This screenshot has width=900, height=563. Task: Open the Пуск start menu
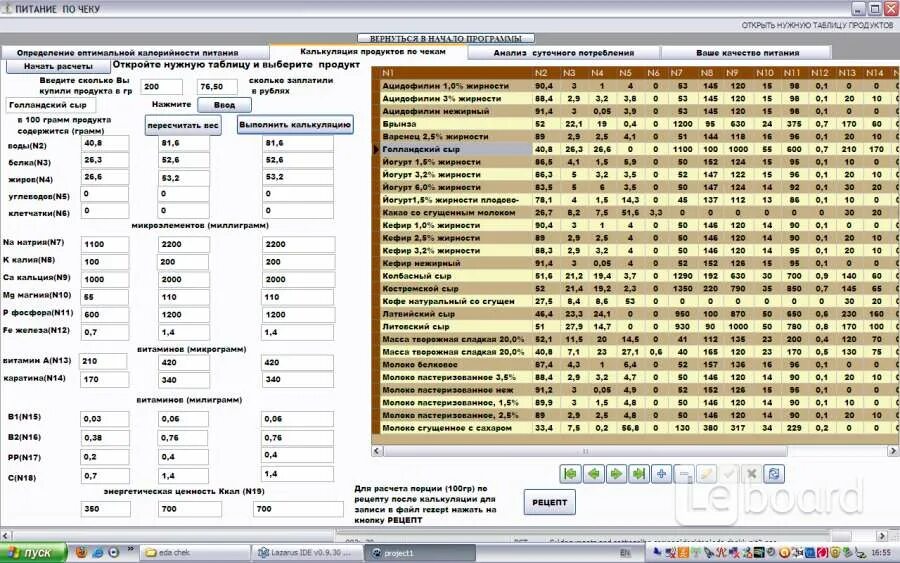pos(33,553)
